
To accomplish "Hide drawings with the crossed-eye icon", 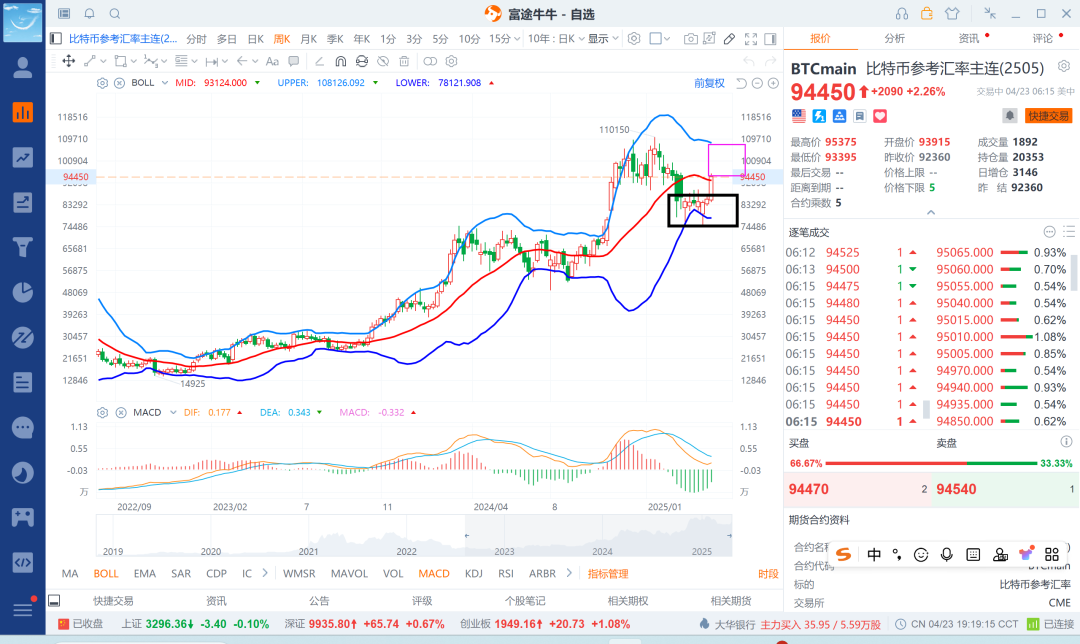I will (383, 61).
